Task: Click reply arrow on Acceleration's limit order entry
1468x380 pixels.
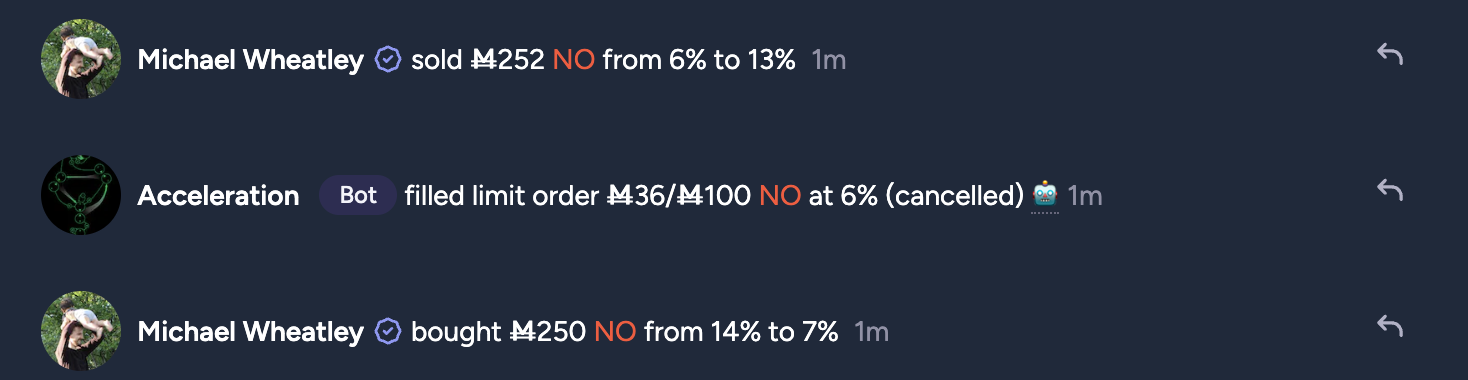Action: pyautogui.click(x=1390, y=189)
